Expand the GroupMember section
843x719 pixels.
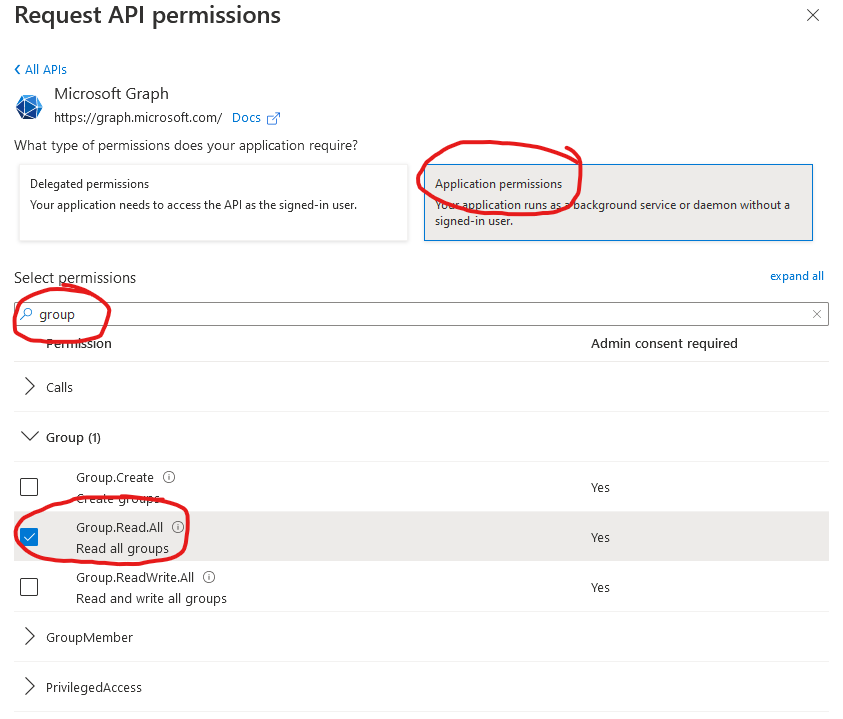tap(31, 637)
